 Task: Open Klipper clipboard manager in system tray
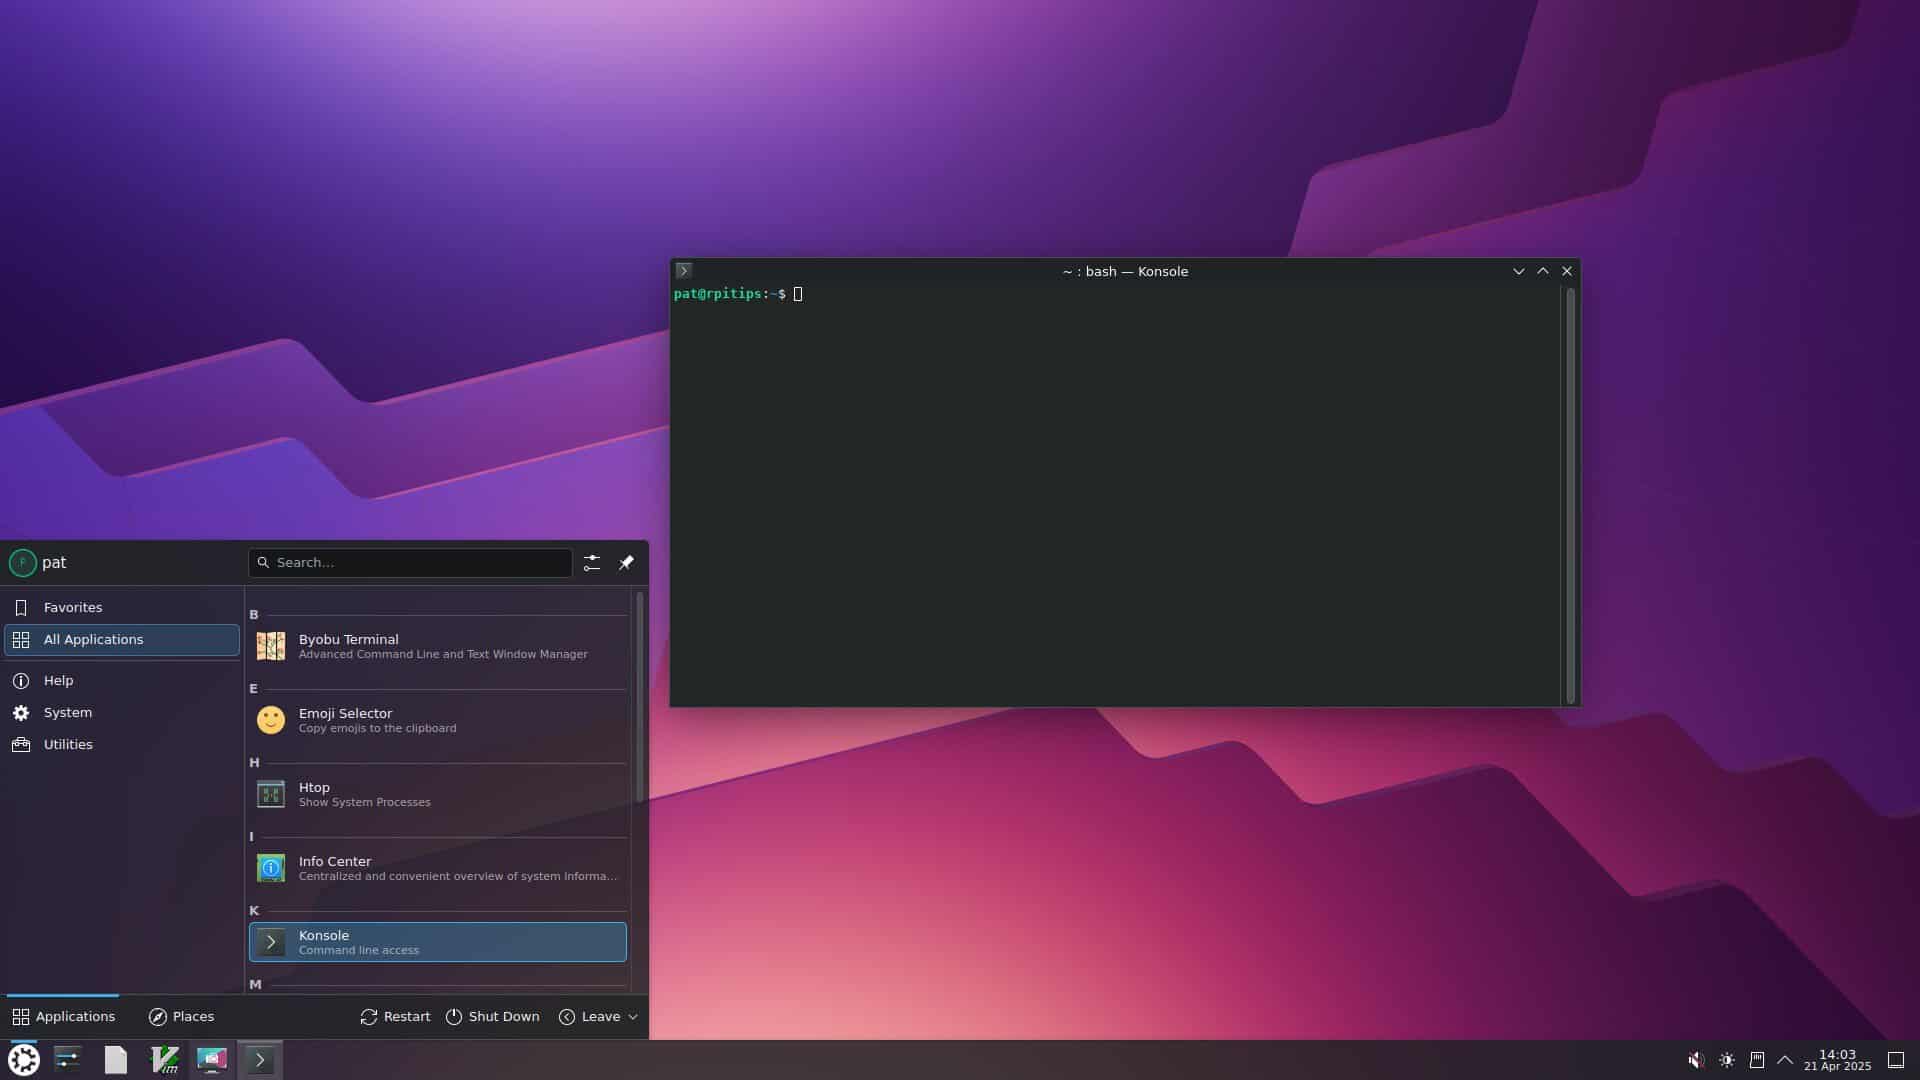[1755, 1059]
